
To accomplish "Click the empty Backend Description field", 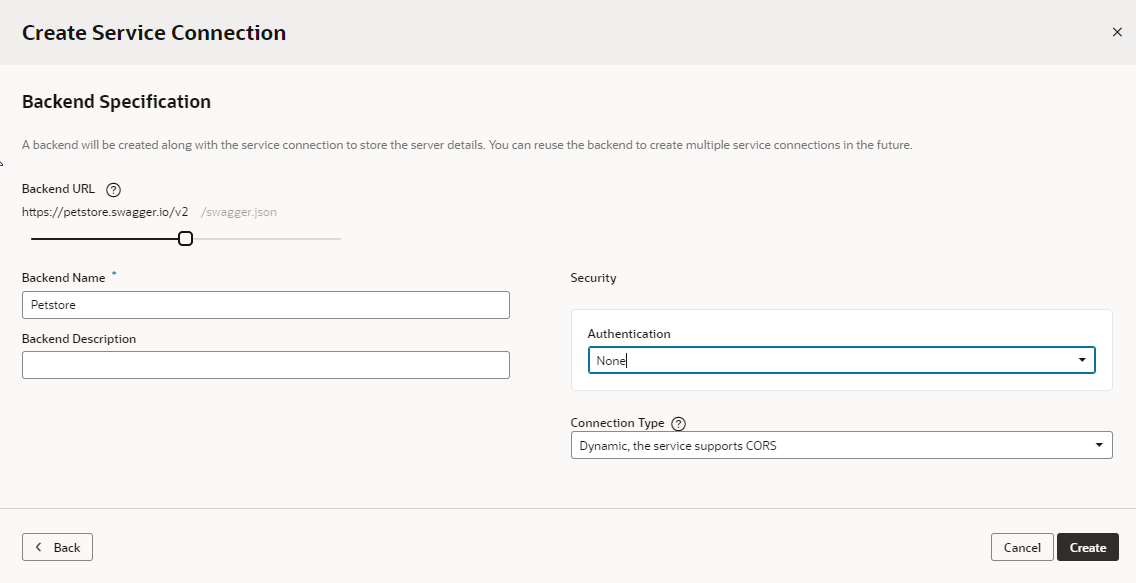I will click(265, 364).
